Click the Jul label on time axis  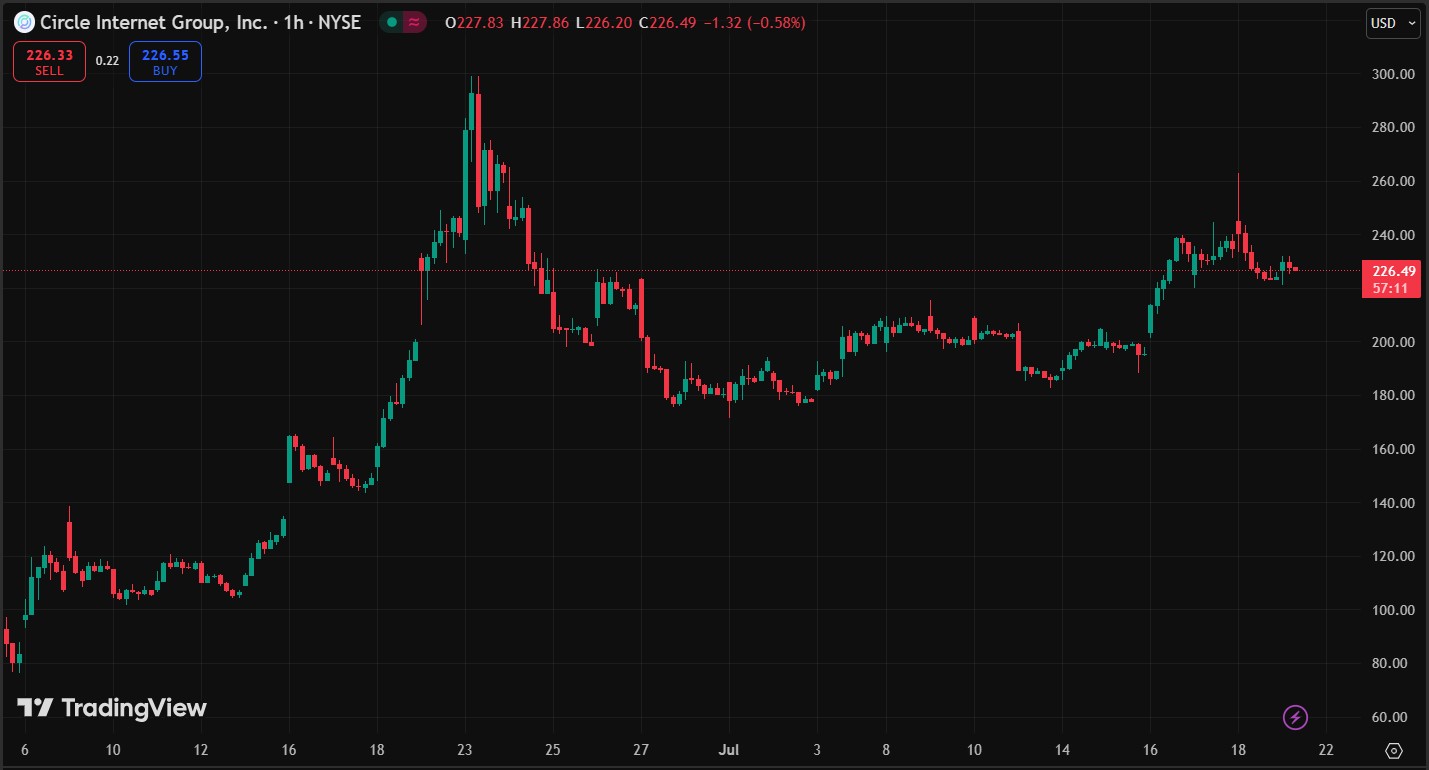(729, 750)
